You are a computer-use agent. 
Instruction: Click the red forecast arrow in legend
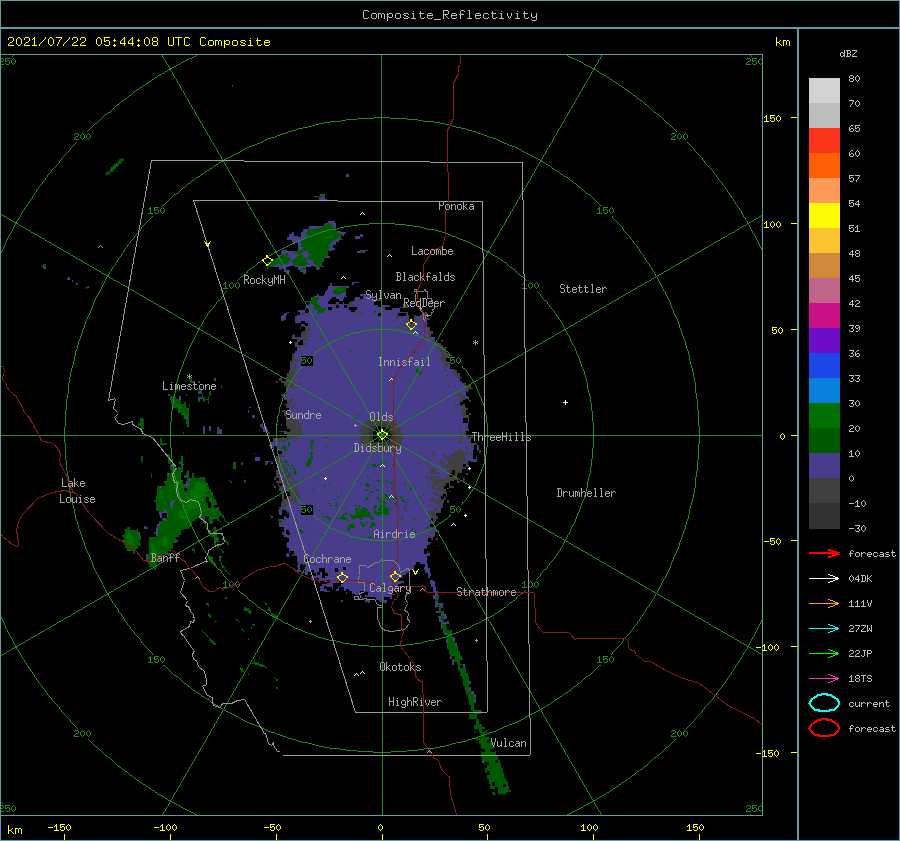824,553
